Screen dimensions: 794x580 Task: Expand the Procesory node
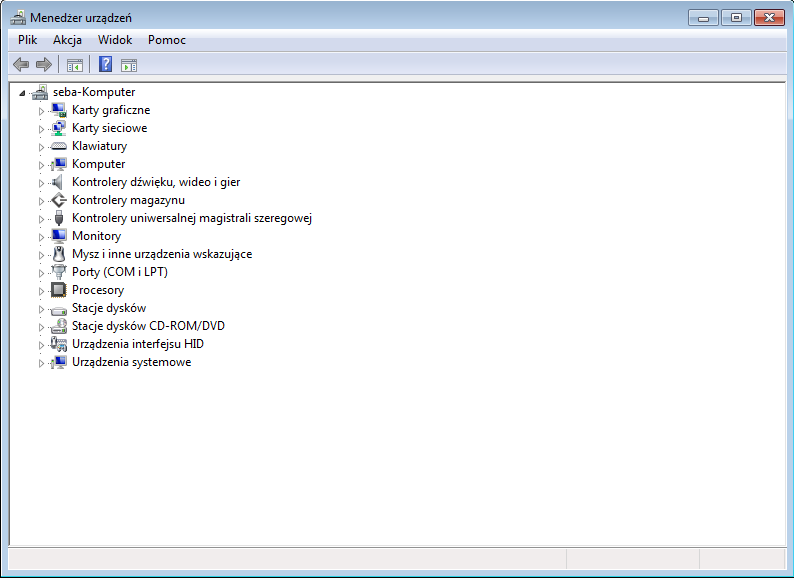tap(42, 291)
